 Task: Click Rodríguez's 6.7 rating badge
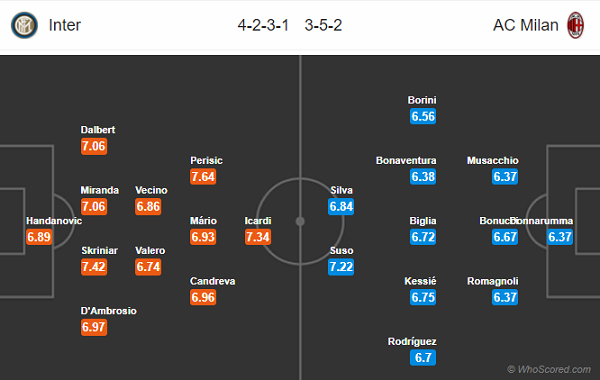coord(423,357)
